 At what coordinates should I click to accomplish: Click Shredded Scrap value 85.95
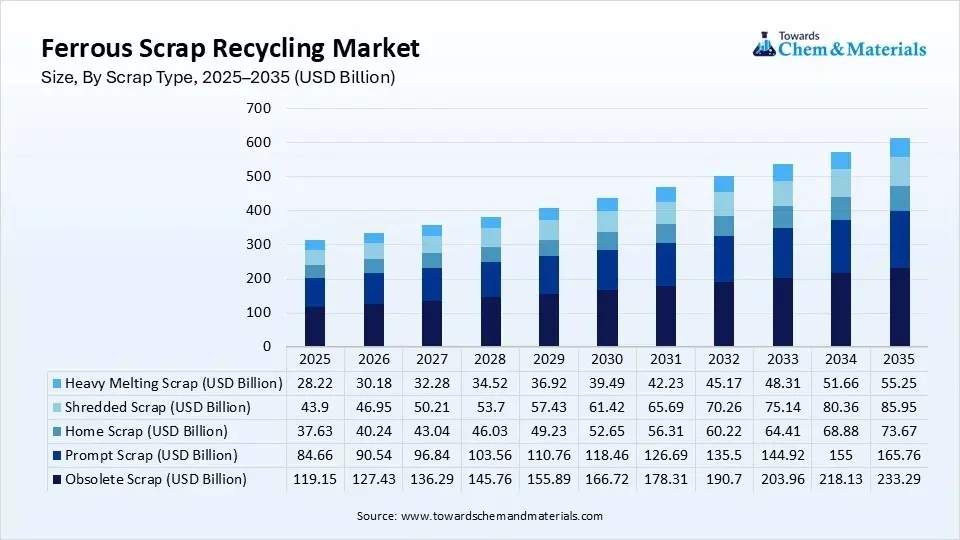click(899, 407)
